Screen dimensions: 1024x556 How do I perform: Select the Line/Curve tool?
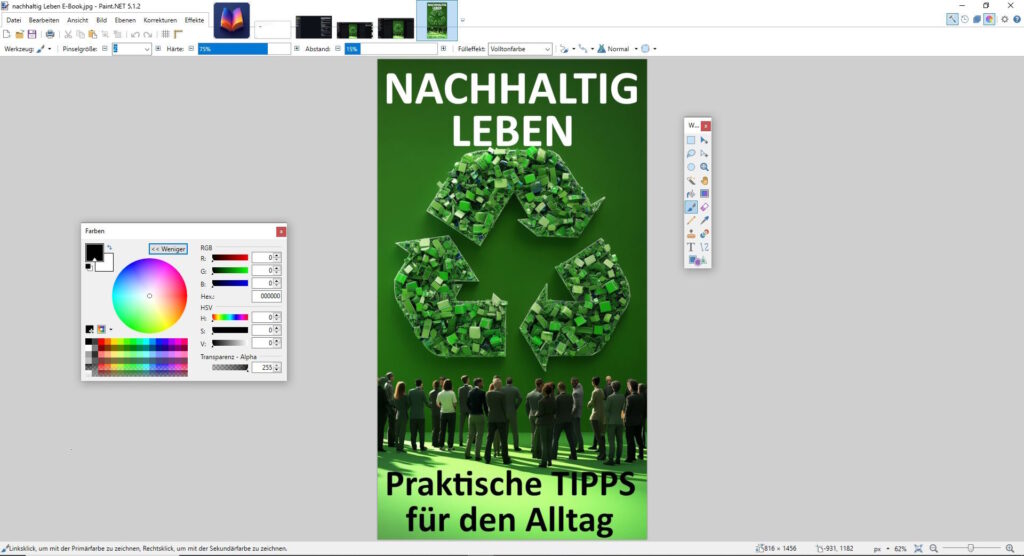click(x=704, y=247)
